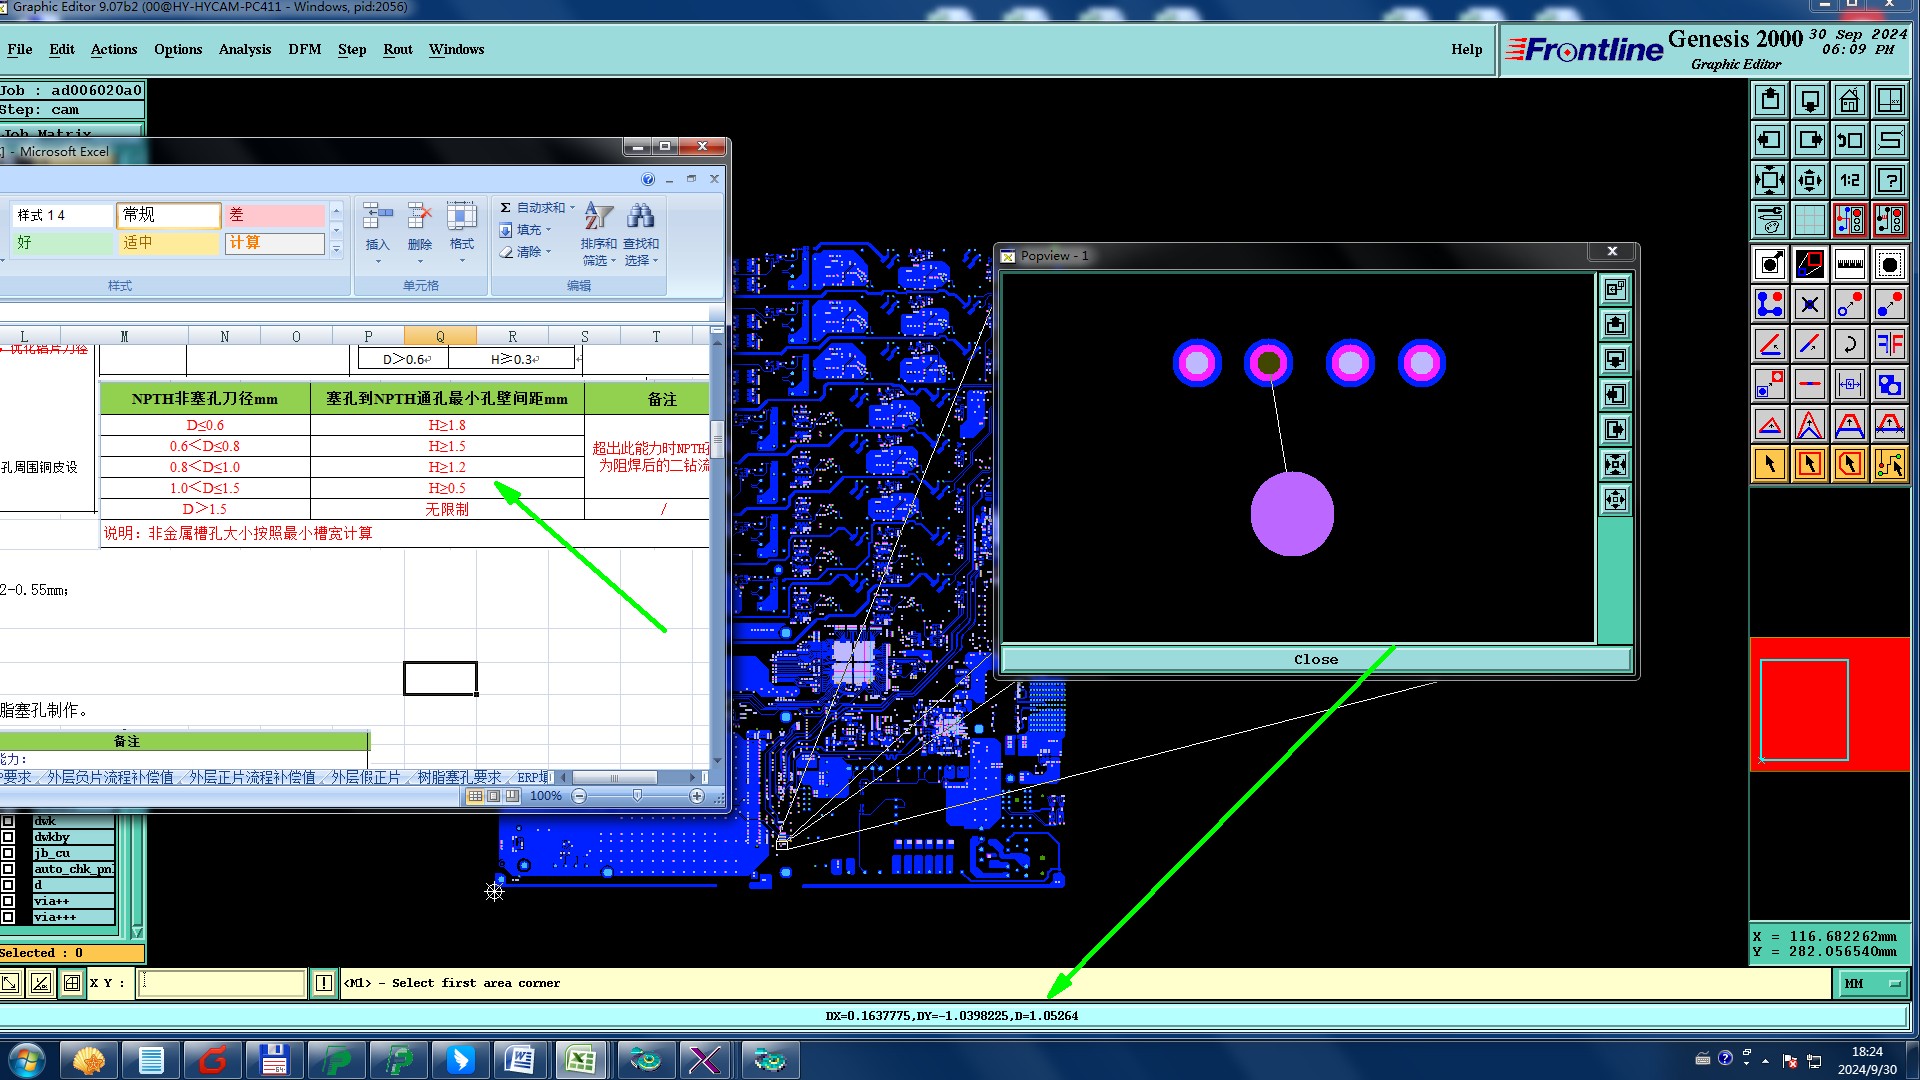Select the measurement ruler tool
Image resolution: width=1920 pixels, height=1080 pixels.
(x=1849, y=264)
